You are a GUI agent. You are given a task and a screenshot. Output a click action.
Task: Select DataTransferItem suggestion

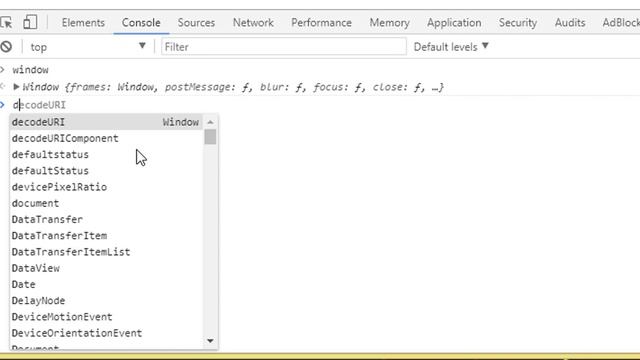(x=106, y=236)
